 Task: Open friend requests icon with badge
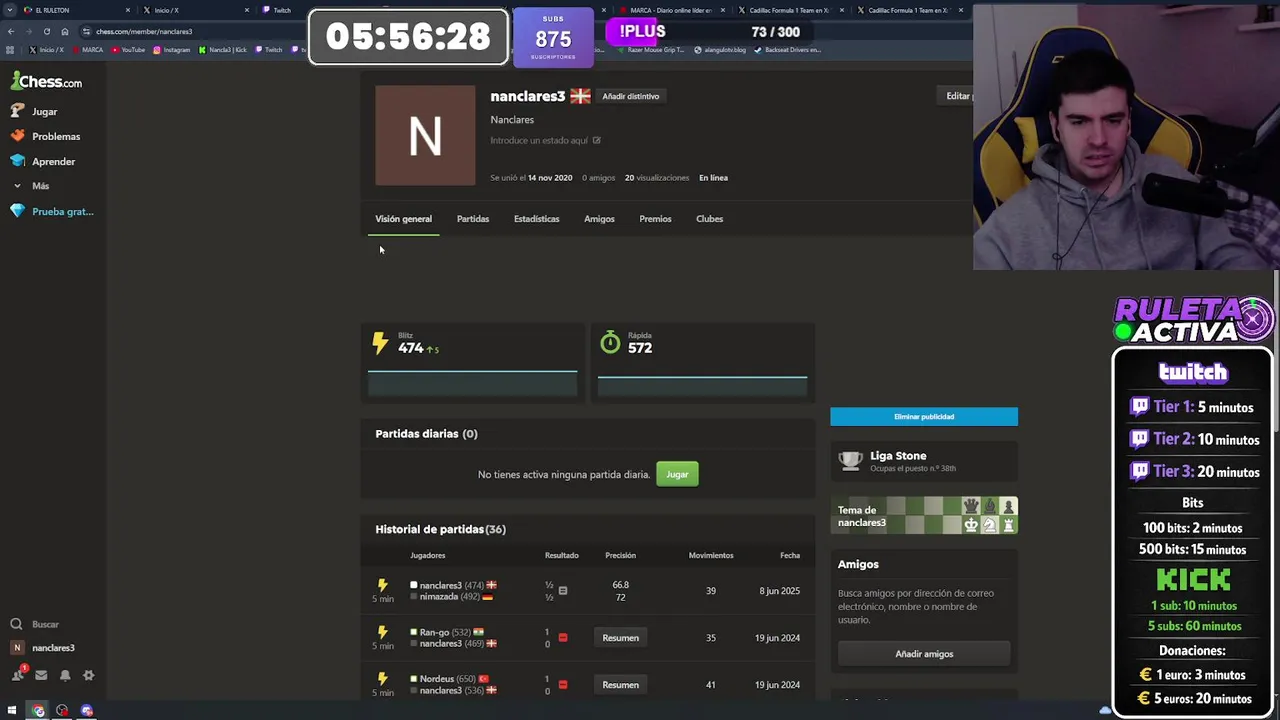[18, 675]
